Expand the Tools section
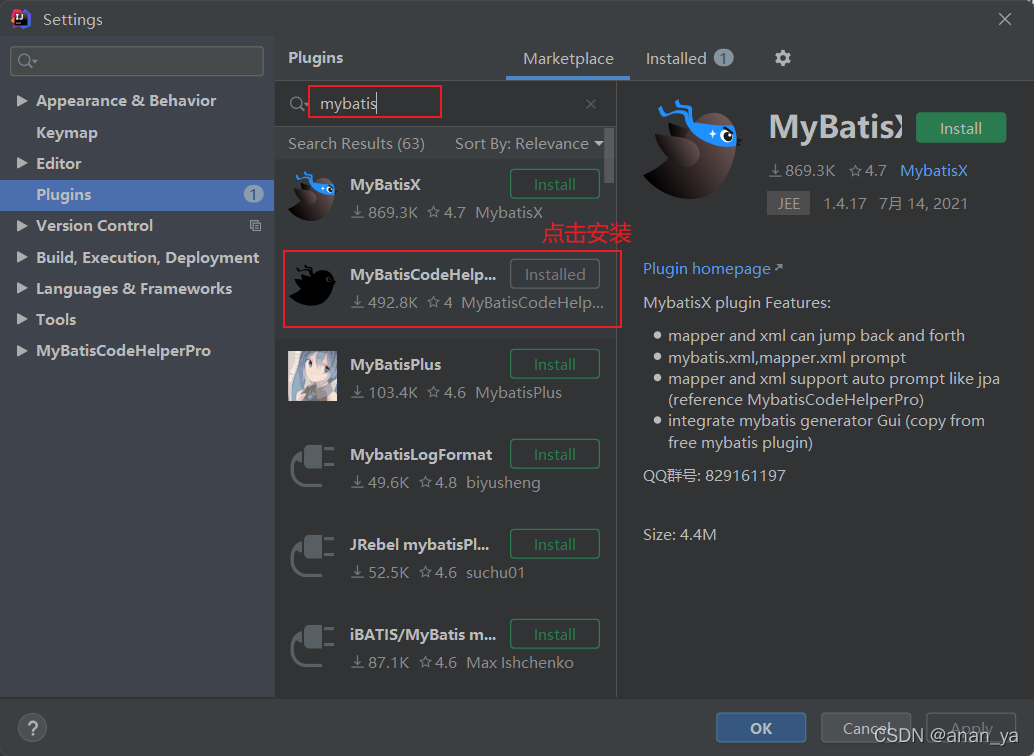The width and height of the screenshot is (1034, 756). (x=22, y=319)
